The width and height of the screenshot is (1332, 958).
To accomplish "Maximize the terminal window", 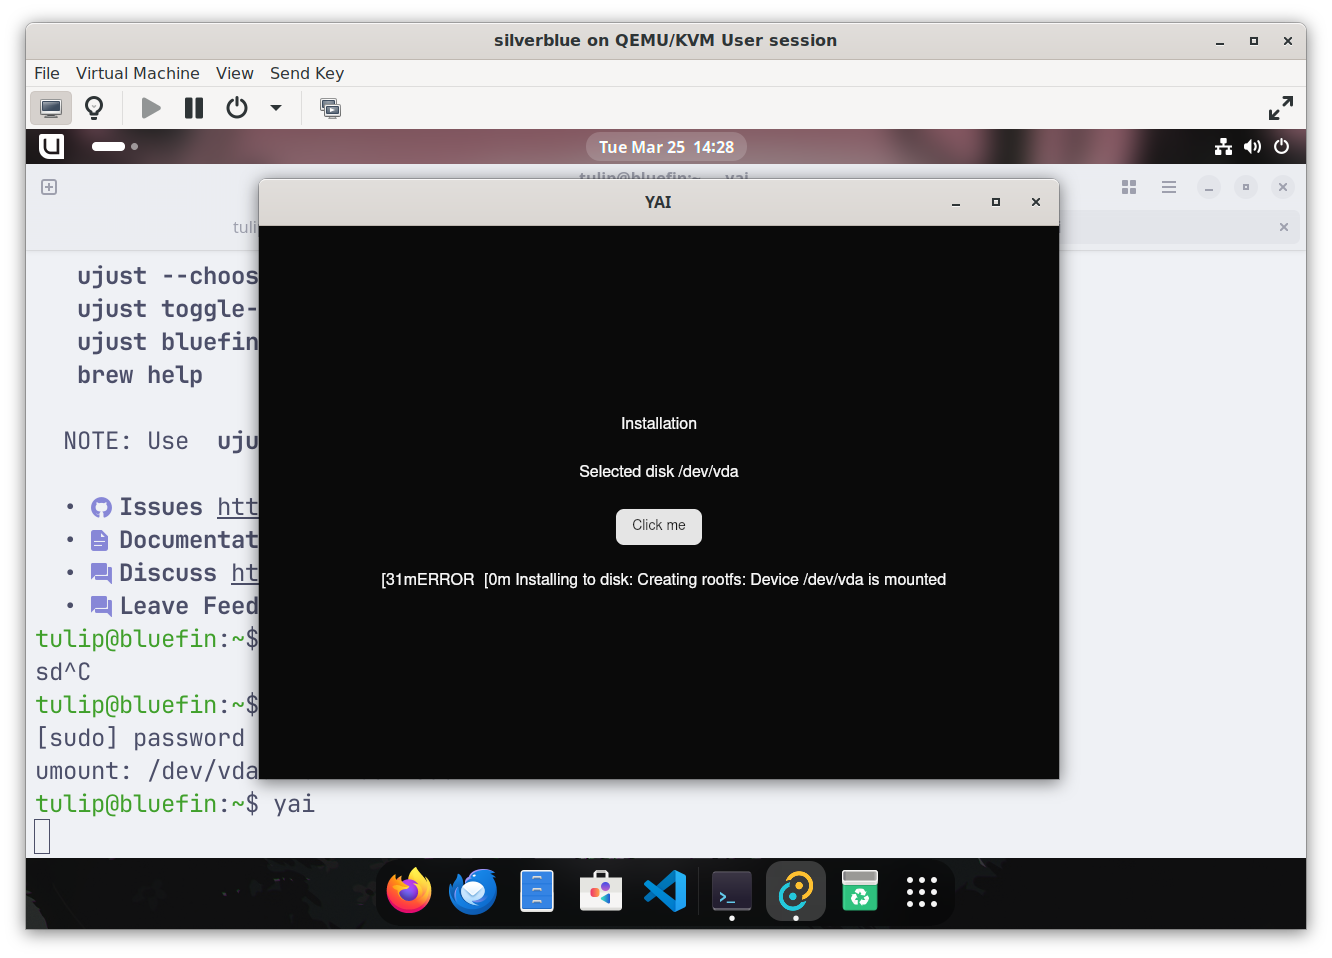I will (1246, 187).
